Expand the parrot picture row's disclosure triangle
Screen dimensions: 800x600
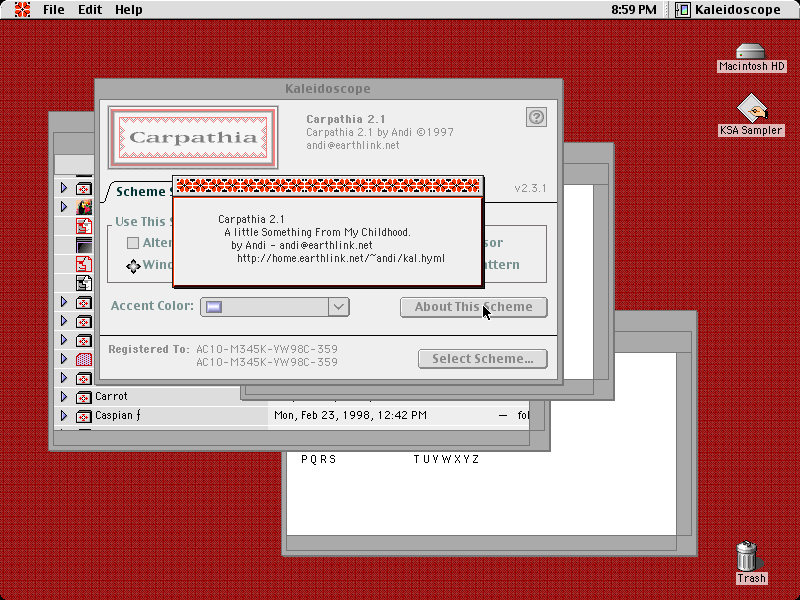64,207
